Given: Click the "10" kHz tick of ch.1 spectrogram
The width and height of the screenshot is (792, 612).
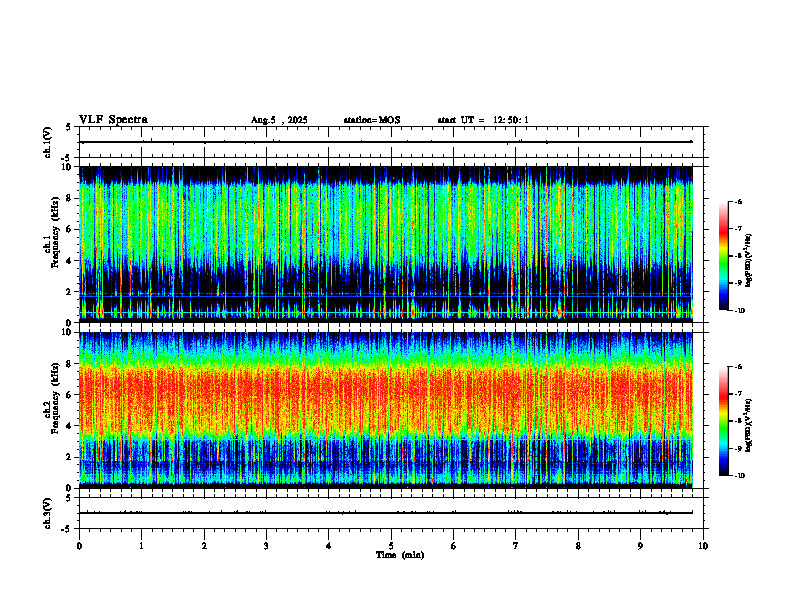Looking at the screenshot, I should pos(66,167).
